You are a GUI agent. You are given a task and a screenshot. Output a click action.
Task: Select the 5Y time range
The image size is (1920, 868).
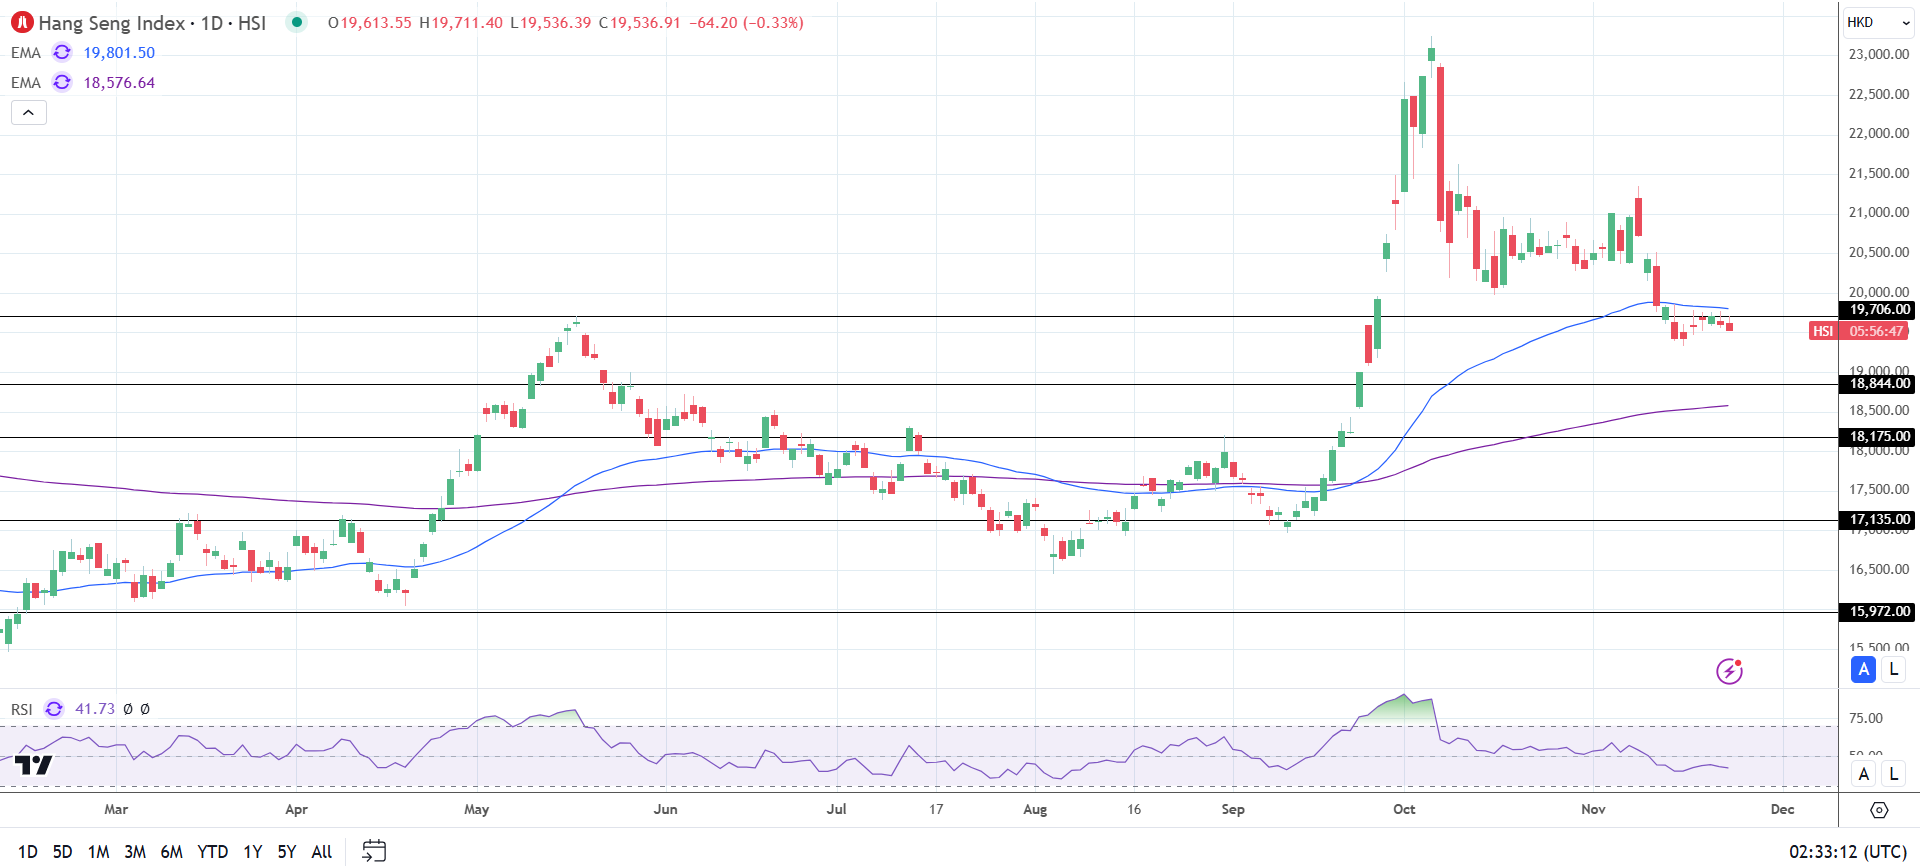pyautogui.click(x=287, y=852)
